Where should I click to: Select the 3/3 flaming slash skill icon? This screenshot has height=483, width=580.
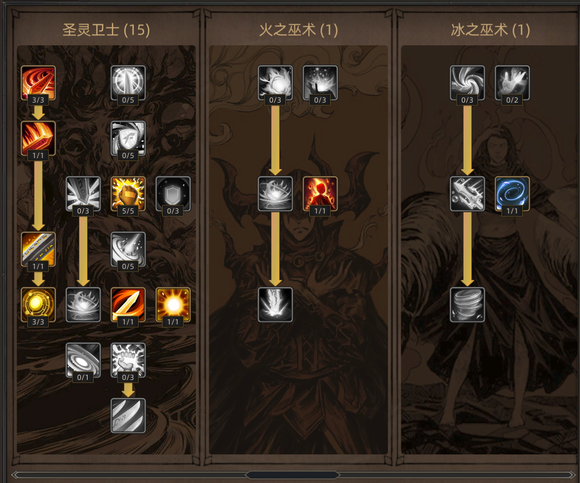coord(38,83)
